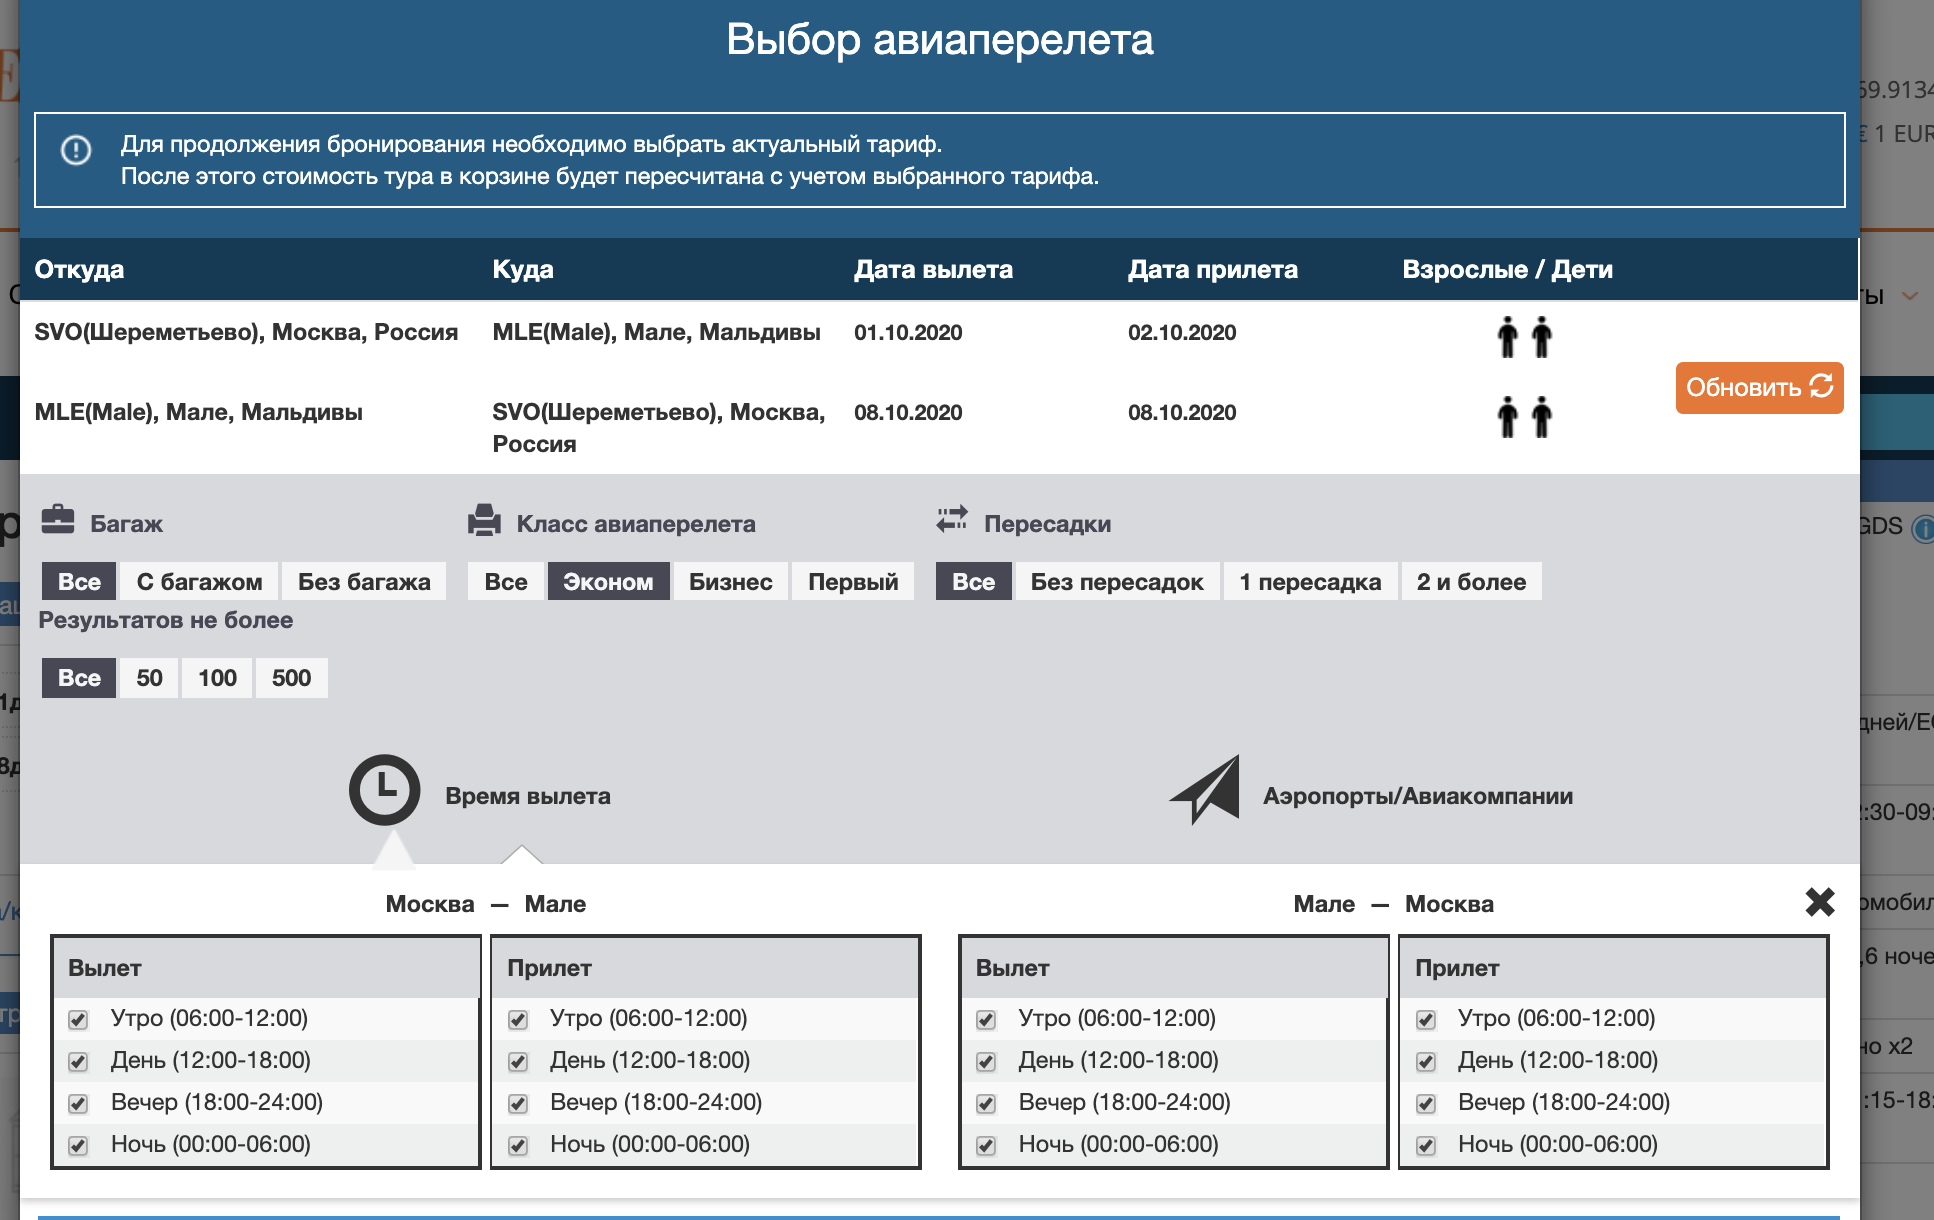Select Бизнес flight class
This screenshot has height=1220, width=1934.
tap(730, 582)
